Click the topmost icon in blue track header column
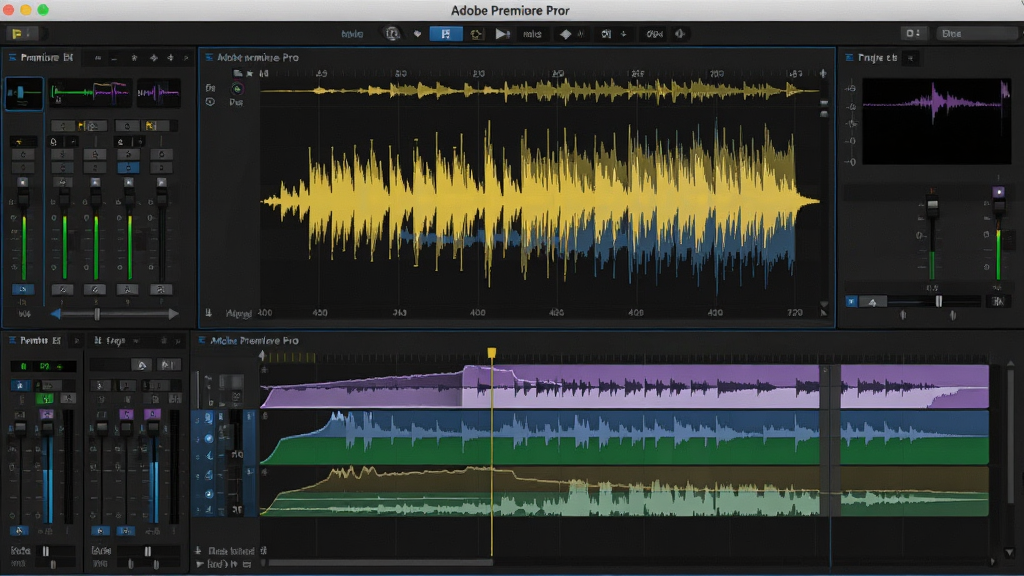Screen dimensions: 1024x576 click(208, 417)
